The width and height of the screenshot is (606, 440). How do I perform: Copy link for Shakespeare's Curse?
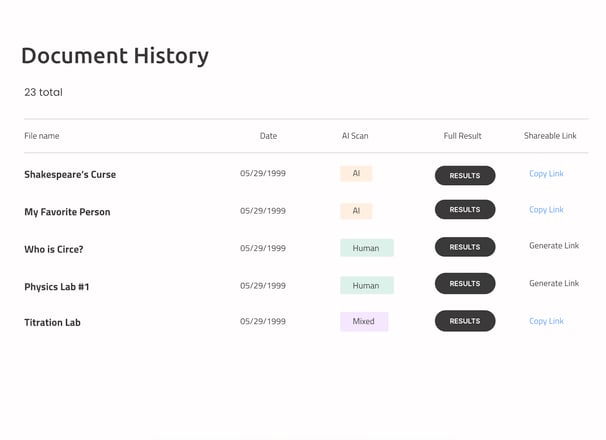point(546,174)
